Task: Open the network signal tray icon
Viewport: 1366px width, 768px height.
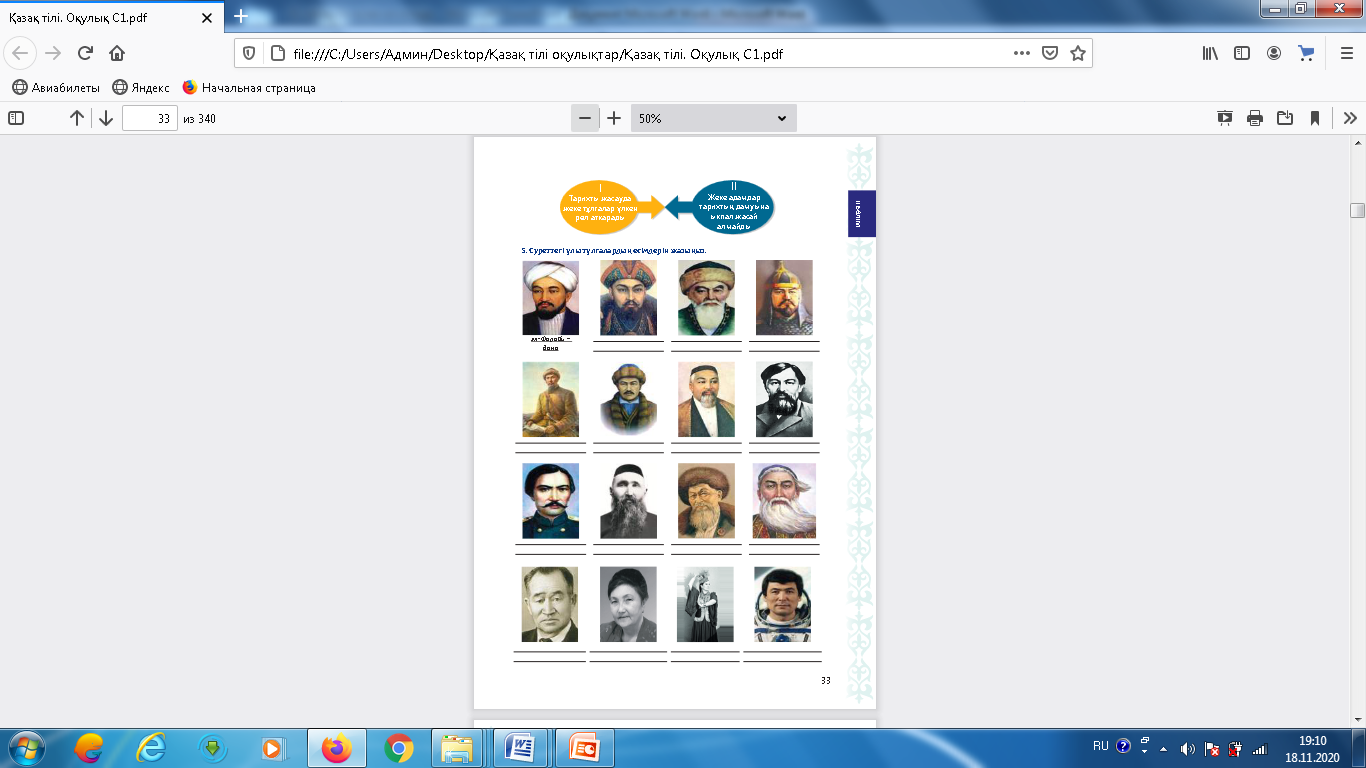Action: click(1259, 748)
